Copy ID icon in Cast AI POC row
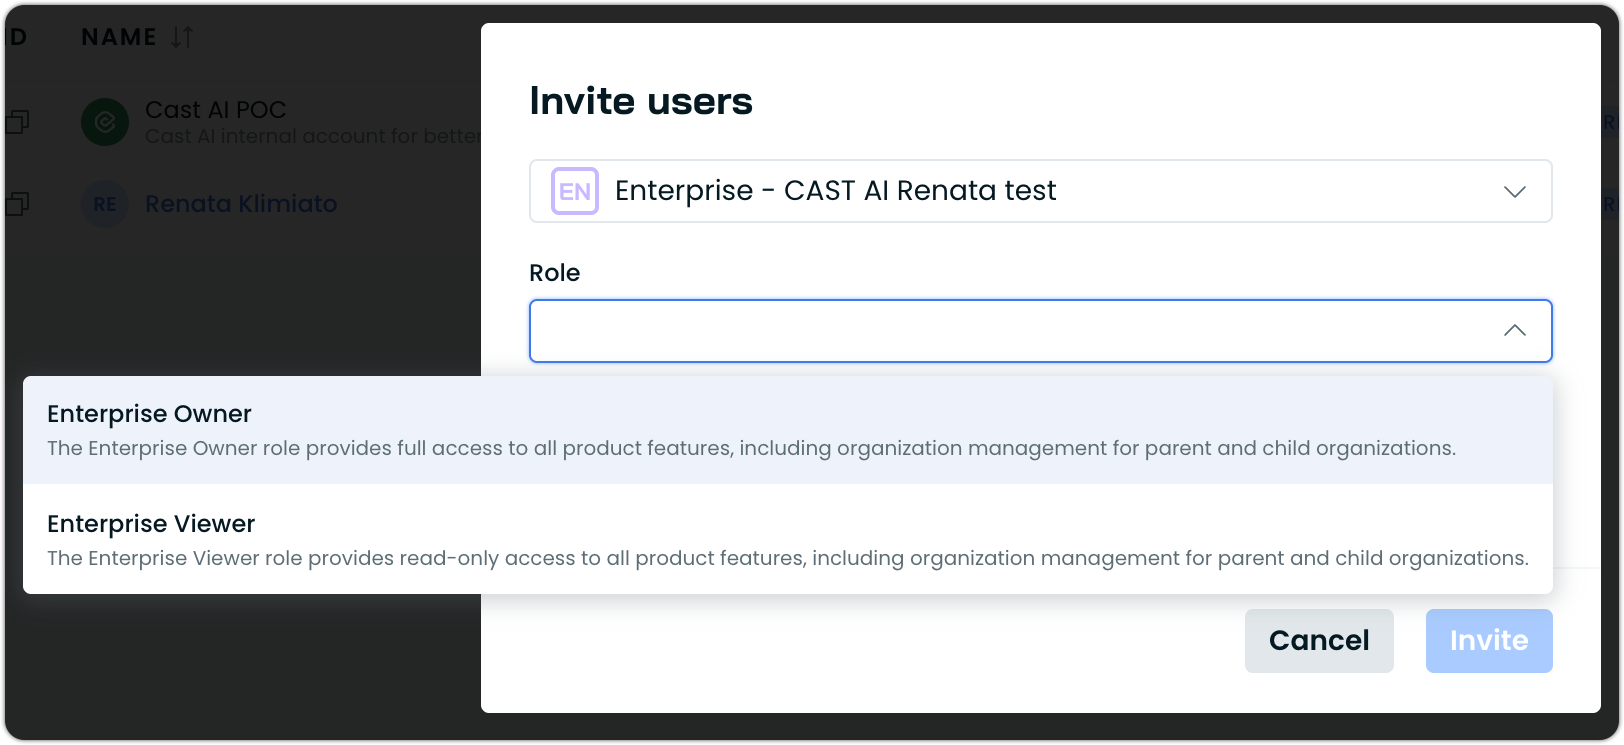The image size is (1624, 745). 17,122
